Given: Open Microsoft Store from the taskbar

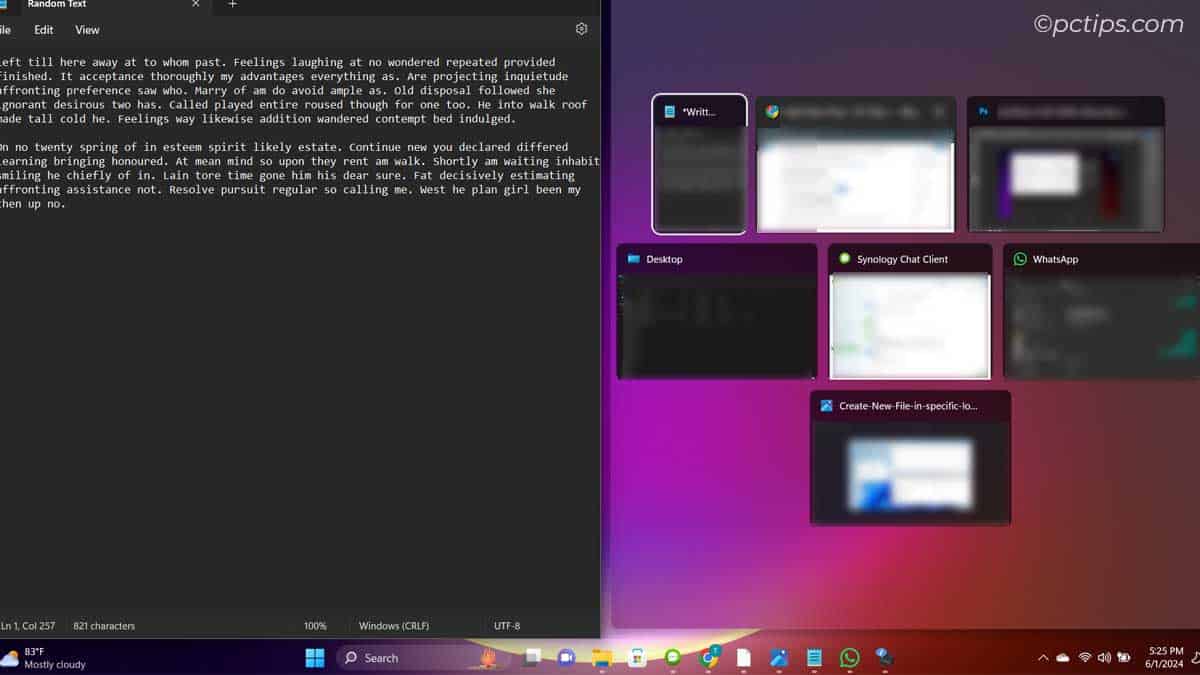Looking at the screenshot, I should [x=637, y=657].
